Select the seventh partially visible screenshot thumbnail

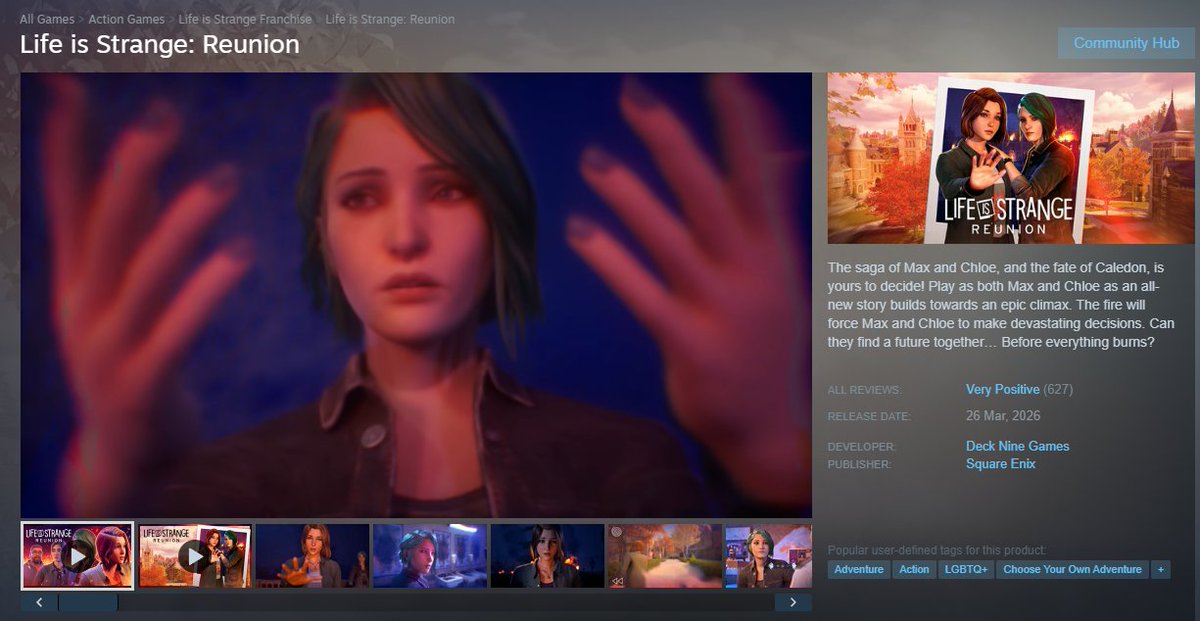pos(769,556)
